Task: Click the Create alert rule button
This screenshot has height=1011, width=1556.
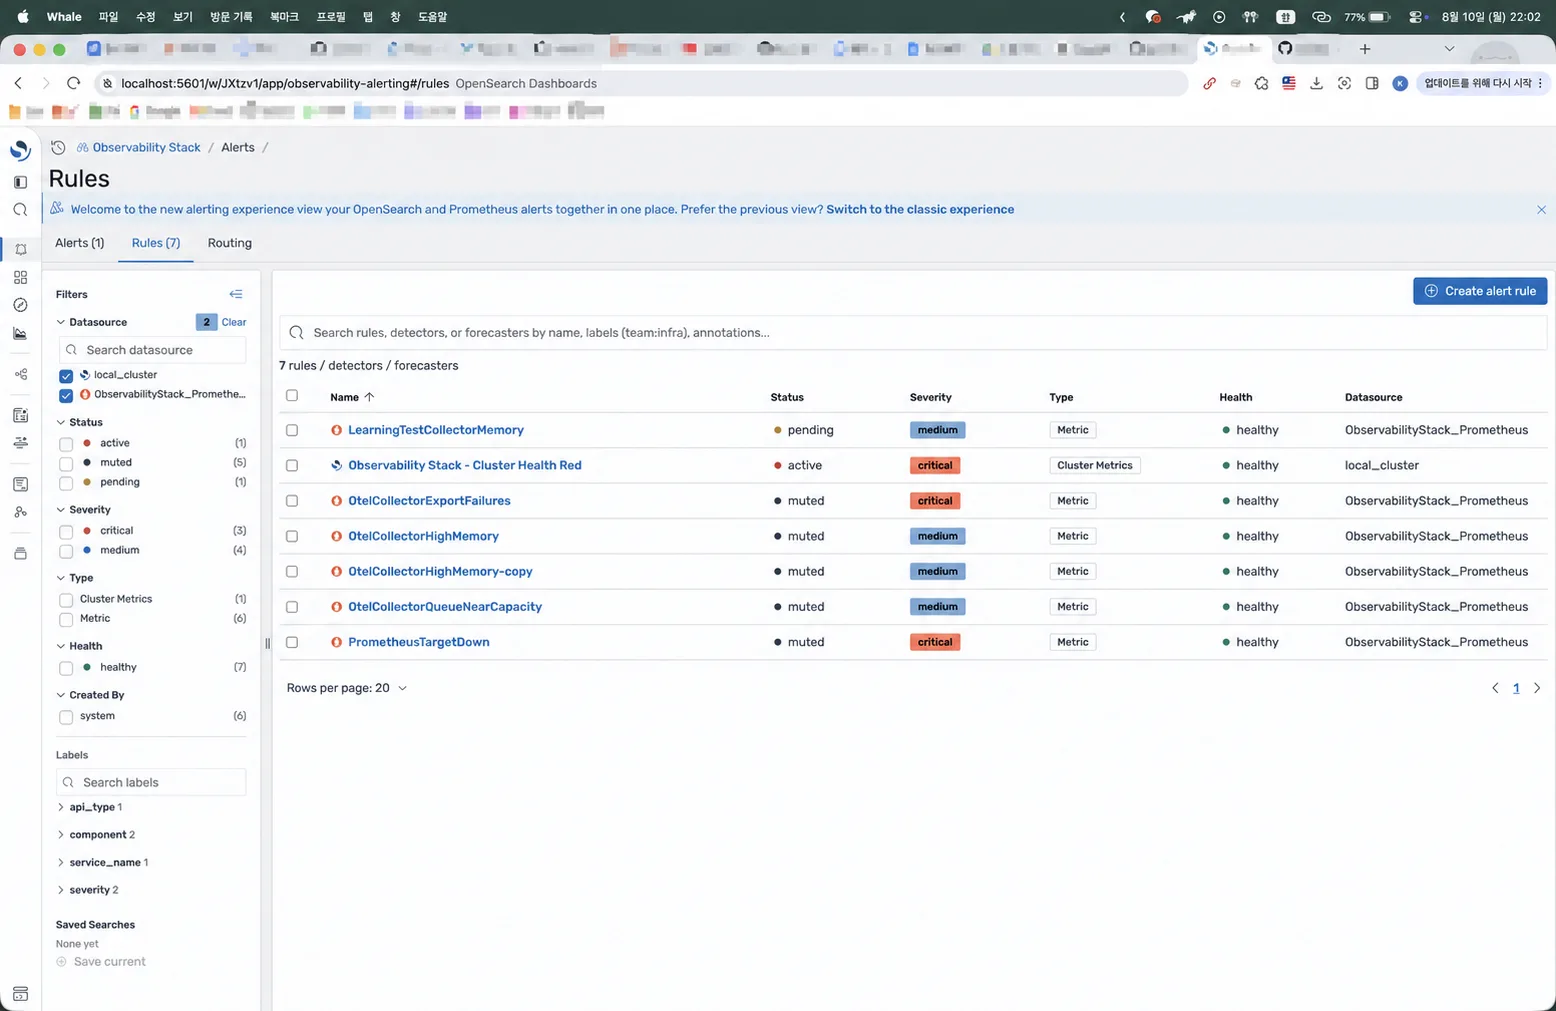Action: coord(1480,291)
